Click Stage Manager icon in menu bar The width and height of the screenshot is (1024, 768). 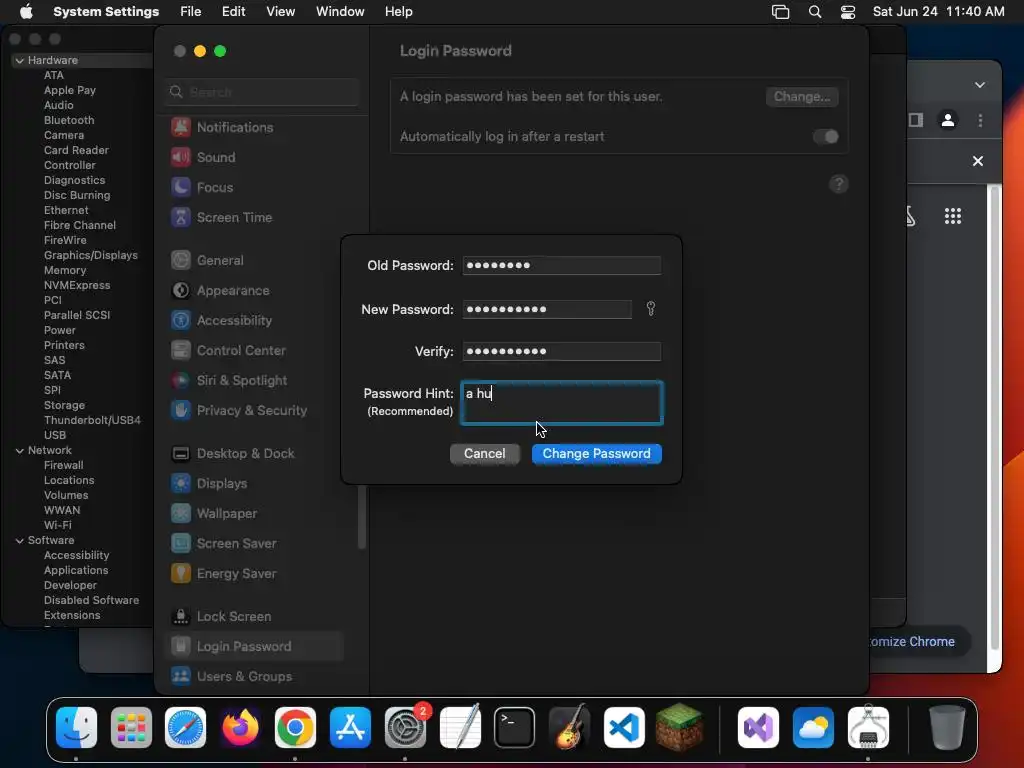click(780, 12)
